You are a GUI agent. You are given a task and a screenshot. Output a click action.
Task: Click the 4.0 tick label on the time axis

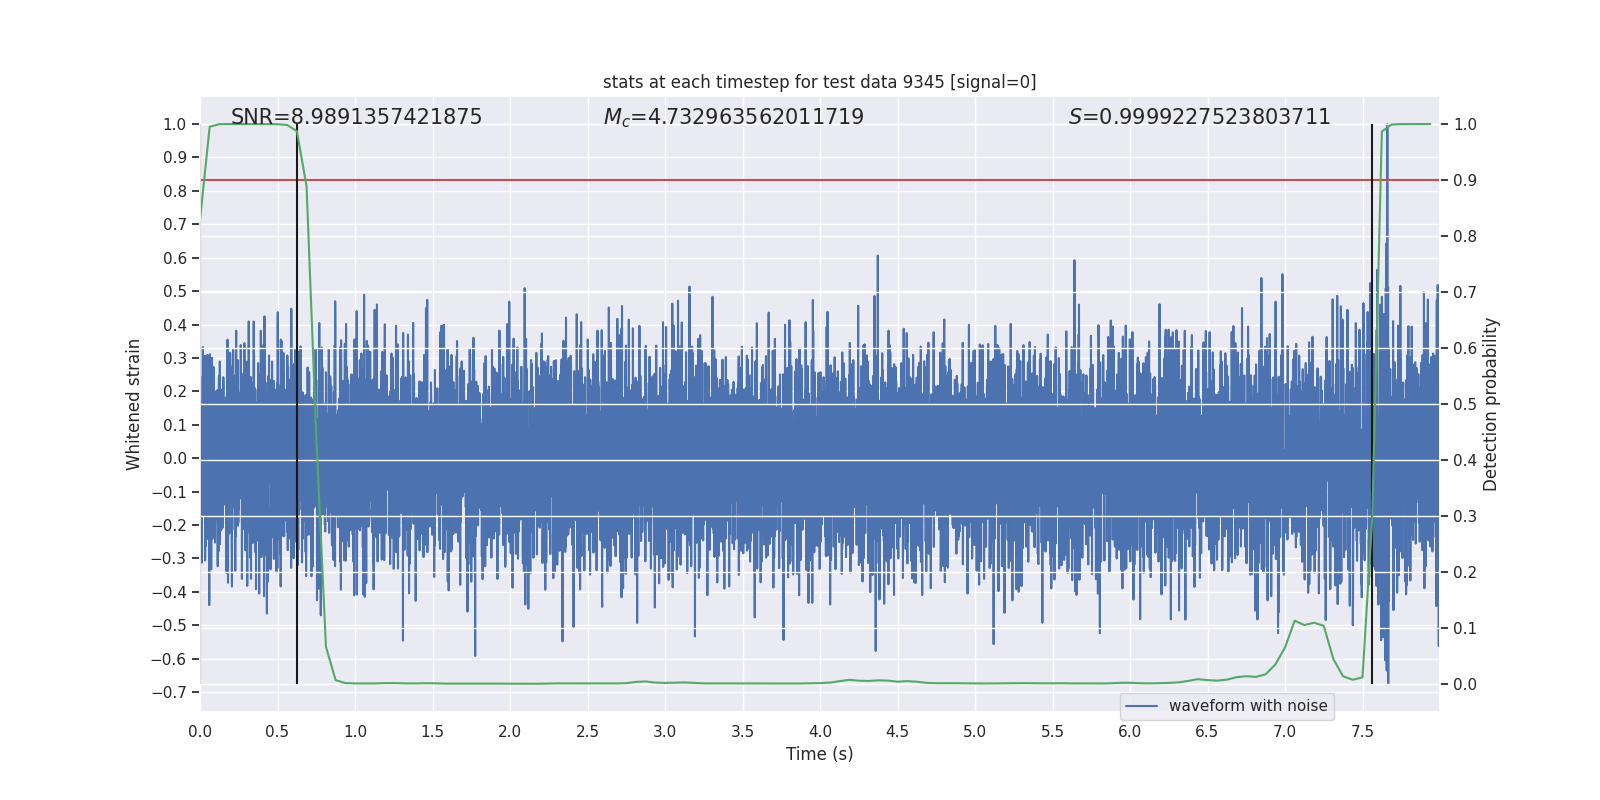click(820, 731)
